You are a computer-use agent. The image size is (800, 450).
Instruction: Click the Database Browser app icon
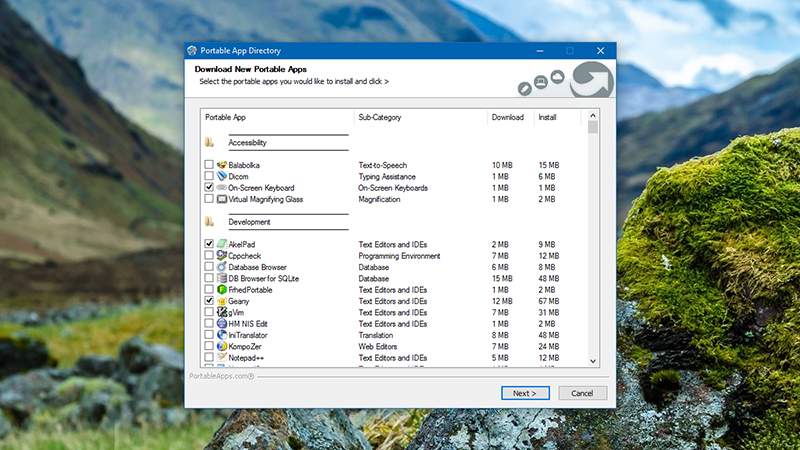[221, 267]
